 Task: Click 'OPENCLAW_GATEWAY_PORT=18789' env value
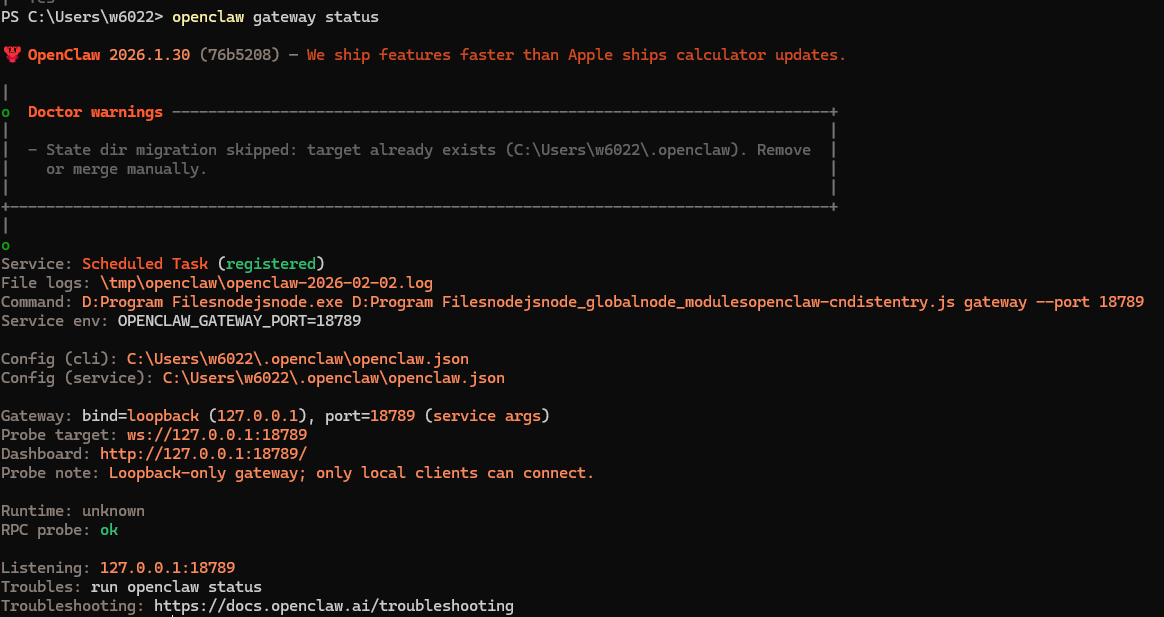point(239,321)
